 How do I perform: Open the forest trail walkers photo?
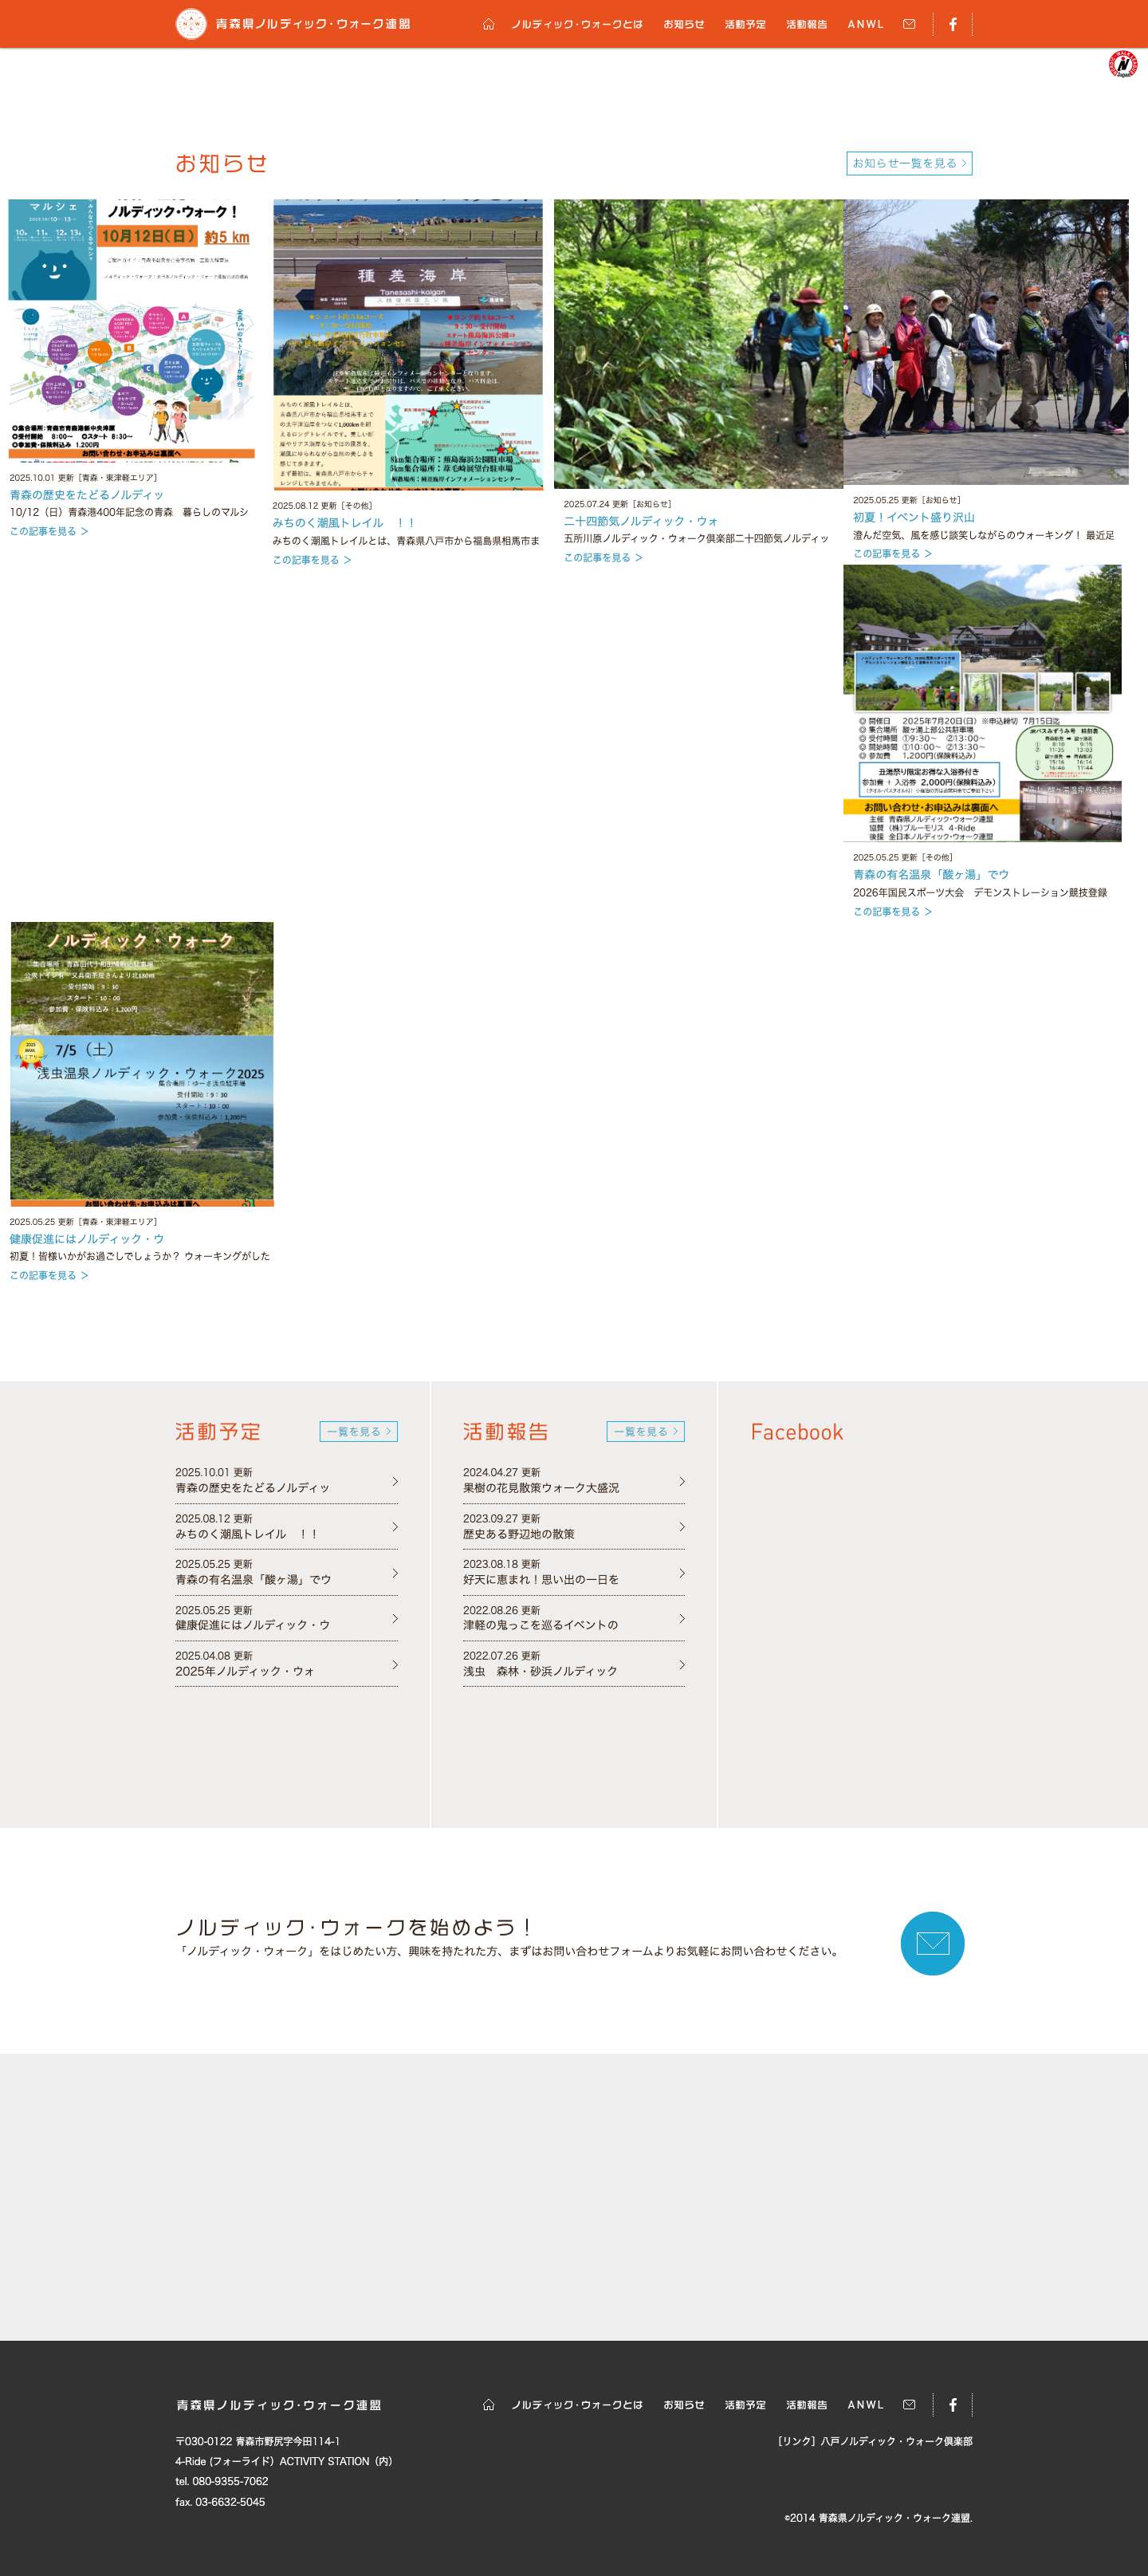(698, 343)
